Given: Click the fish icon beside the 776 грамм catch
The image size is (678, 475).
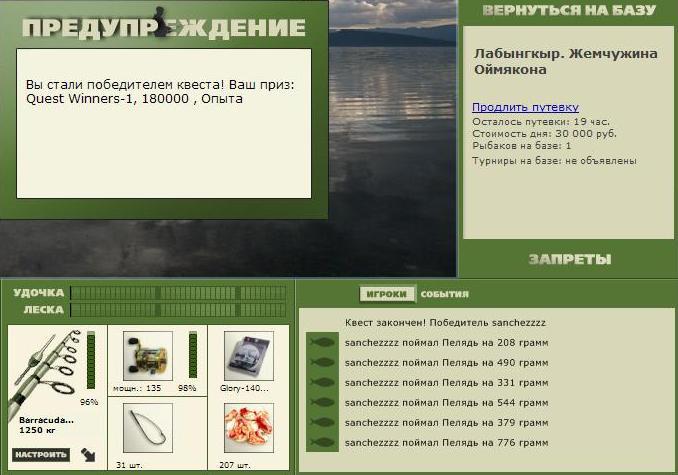Looking at the screenshot, I should point(323,442).
